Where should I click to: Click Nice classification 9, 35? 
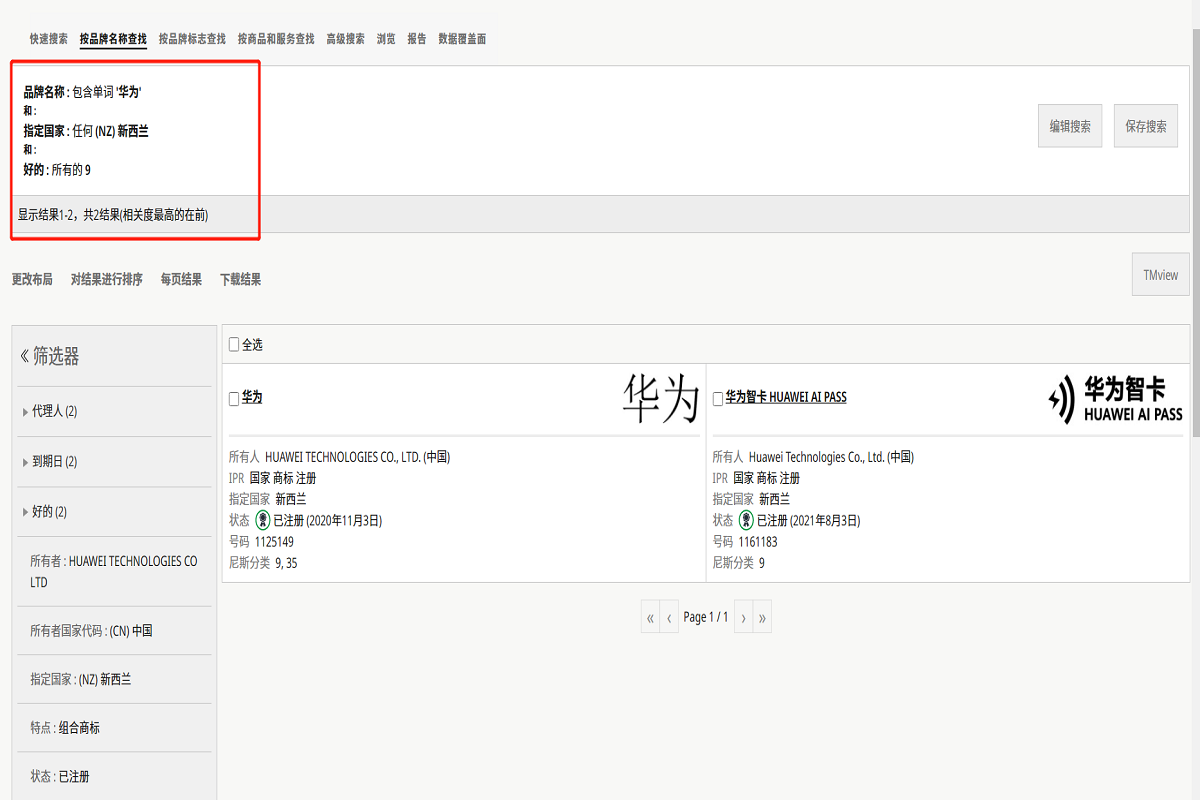[286, 563]
